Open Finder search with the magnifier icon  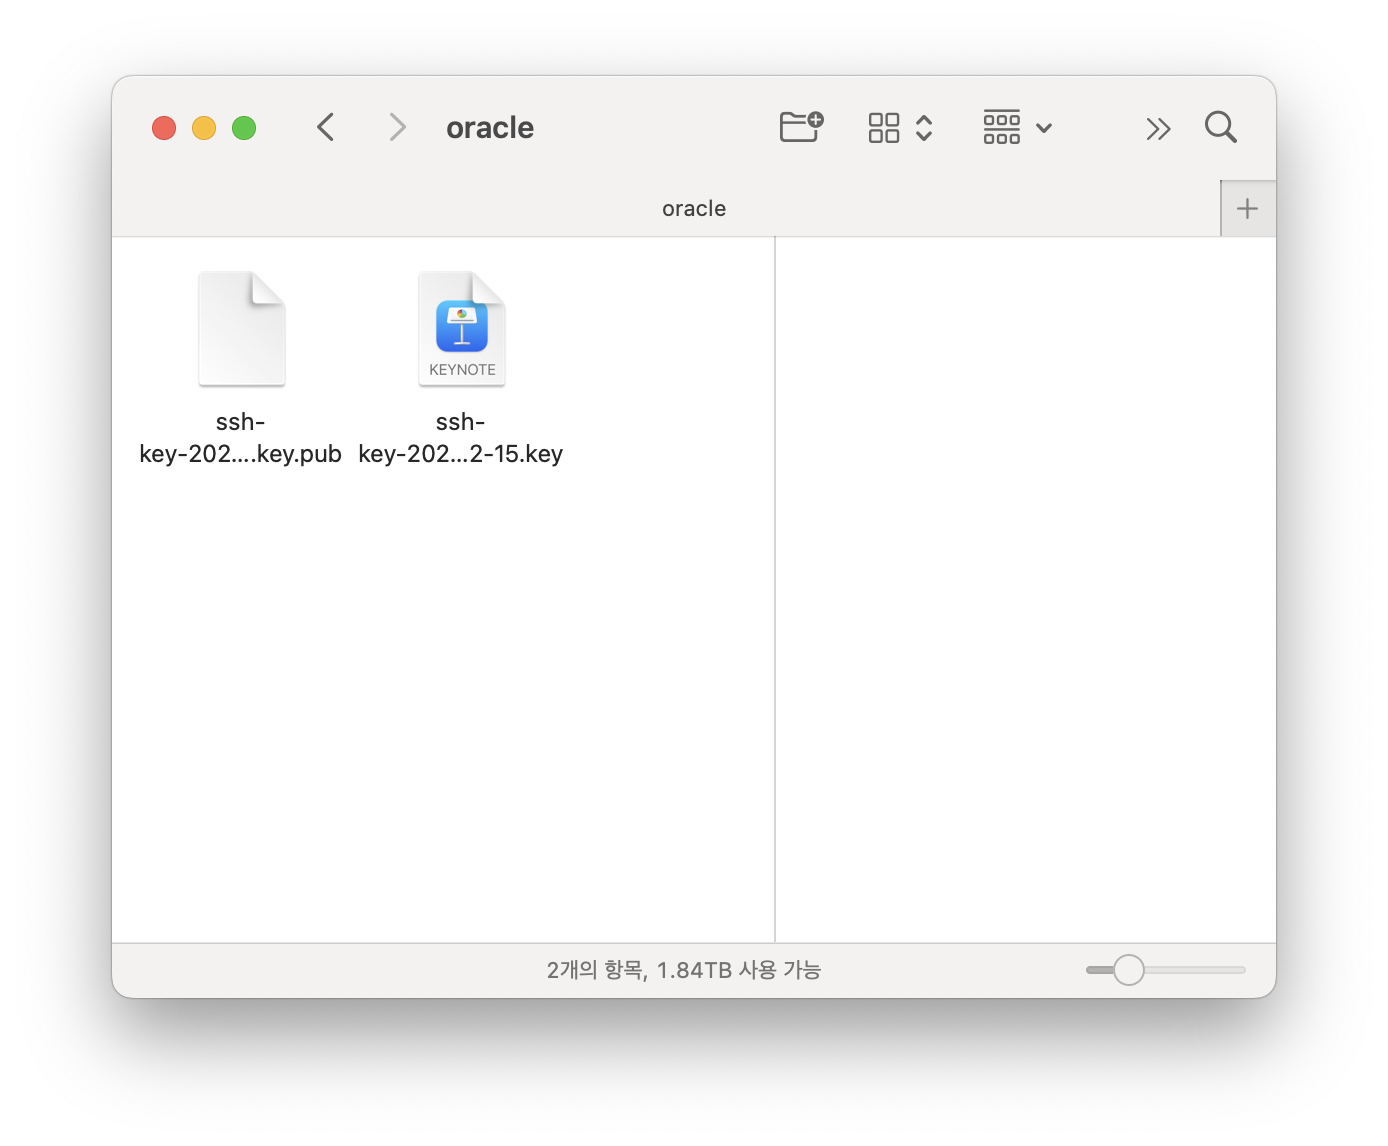click(1221, 127)
